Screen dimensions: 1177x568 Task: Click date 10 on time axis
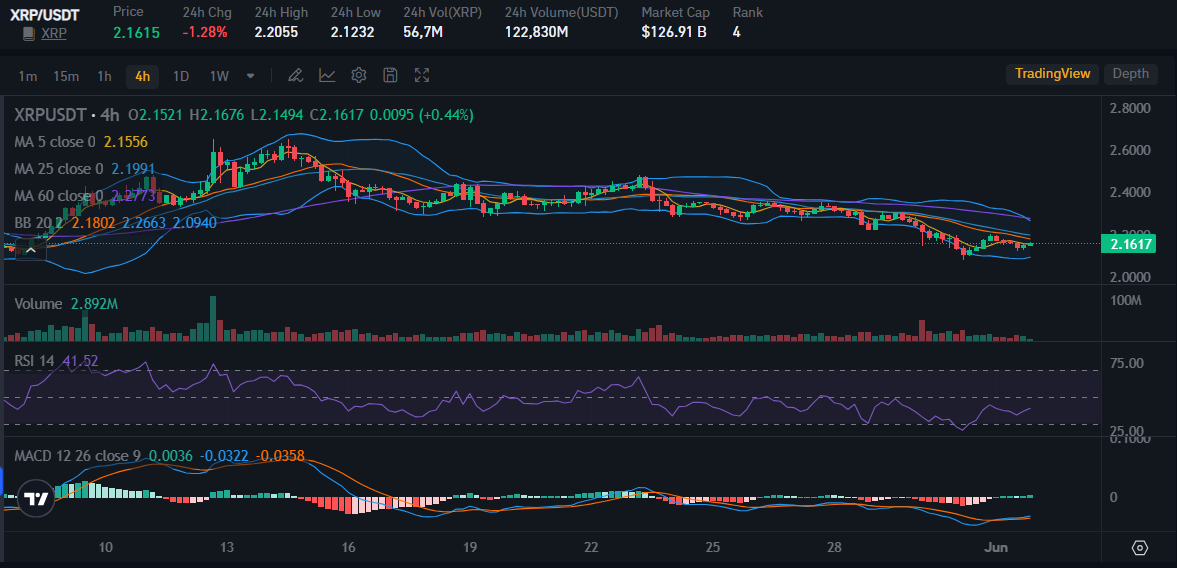point(105,547)
